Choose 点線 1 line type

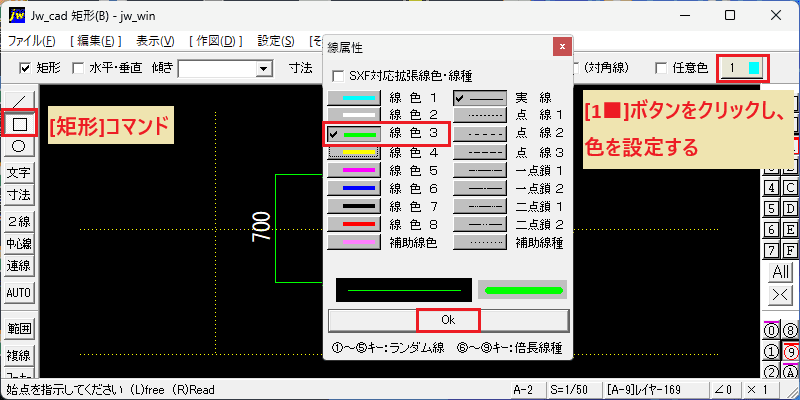pos(480,114)
